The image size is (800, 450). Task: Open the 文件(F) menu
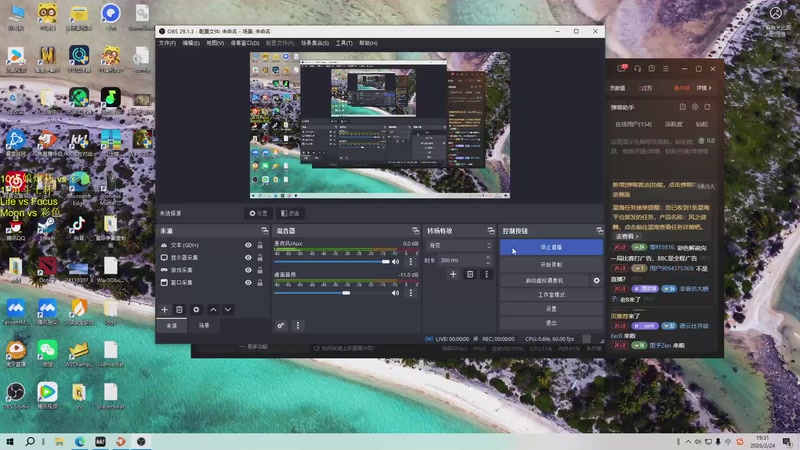coord(167,43)
